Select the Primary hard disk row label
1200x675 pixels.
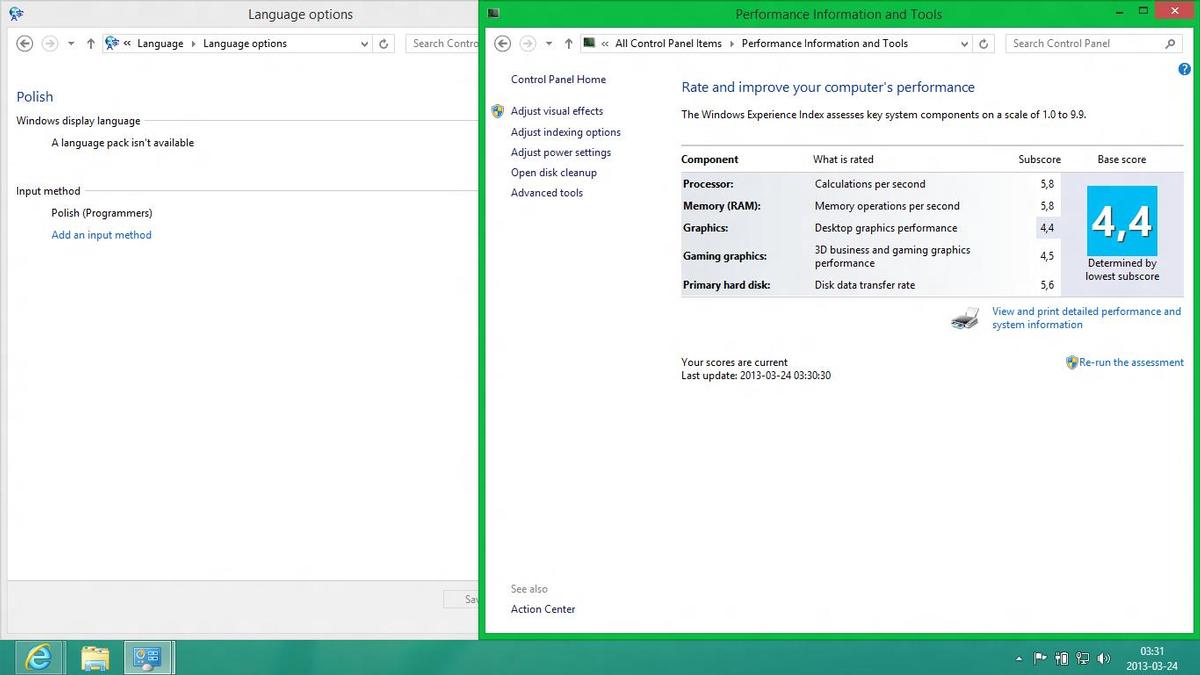[x=727, y=285]
